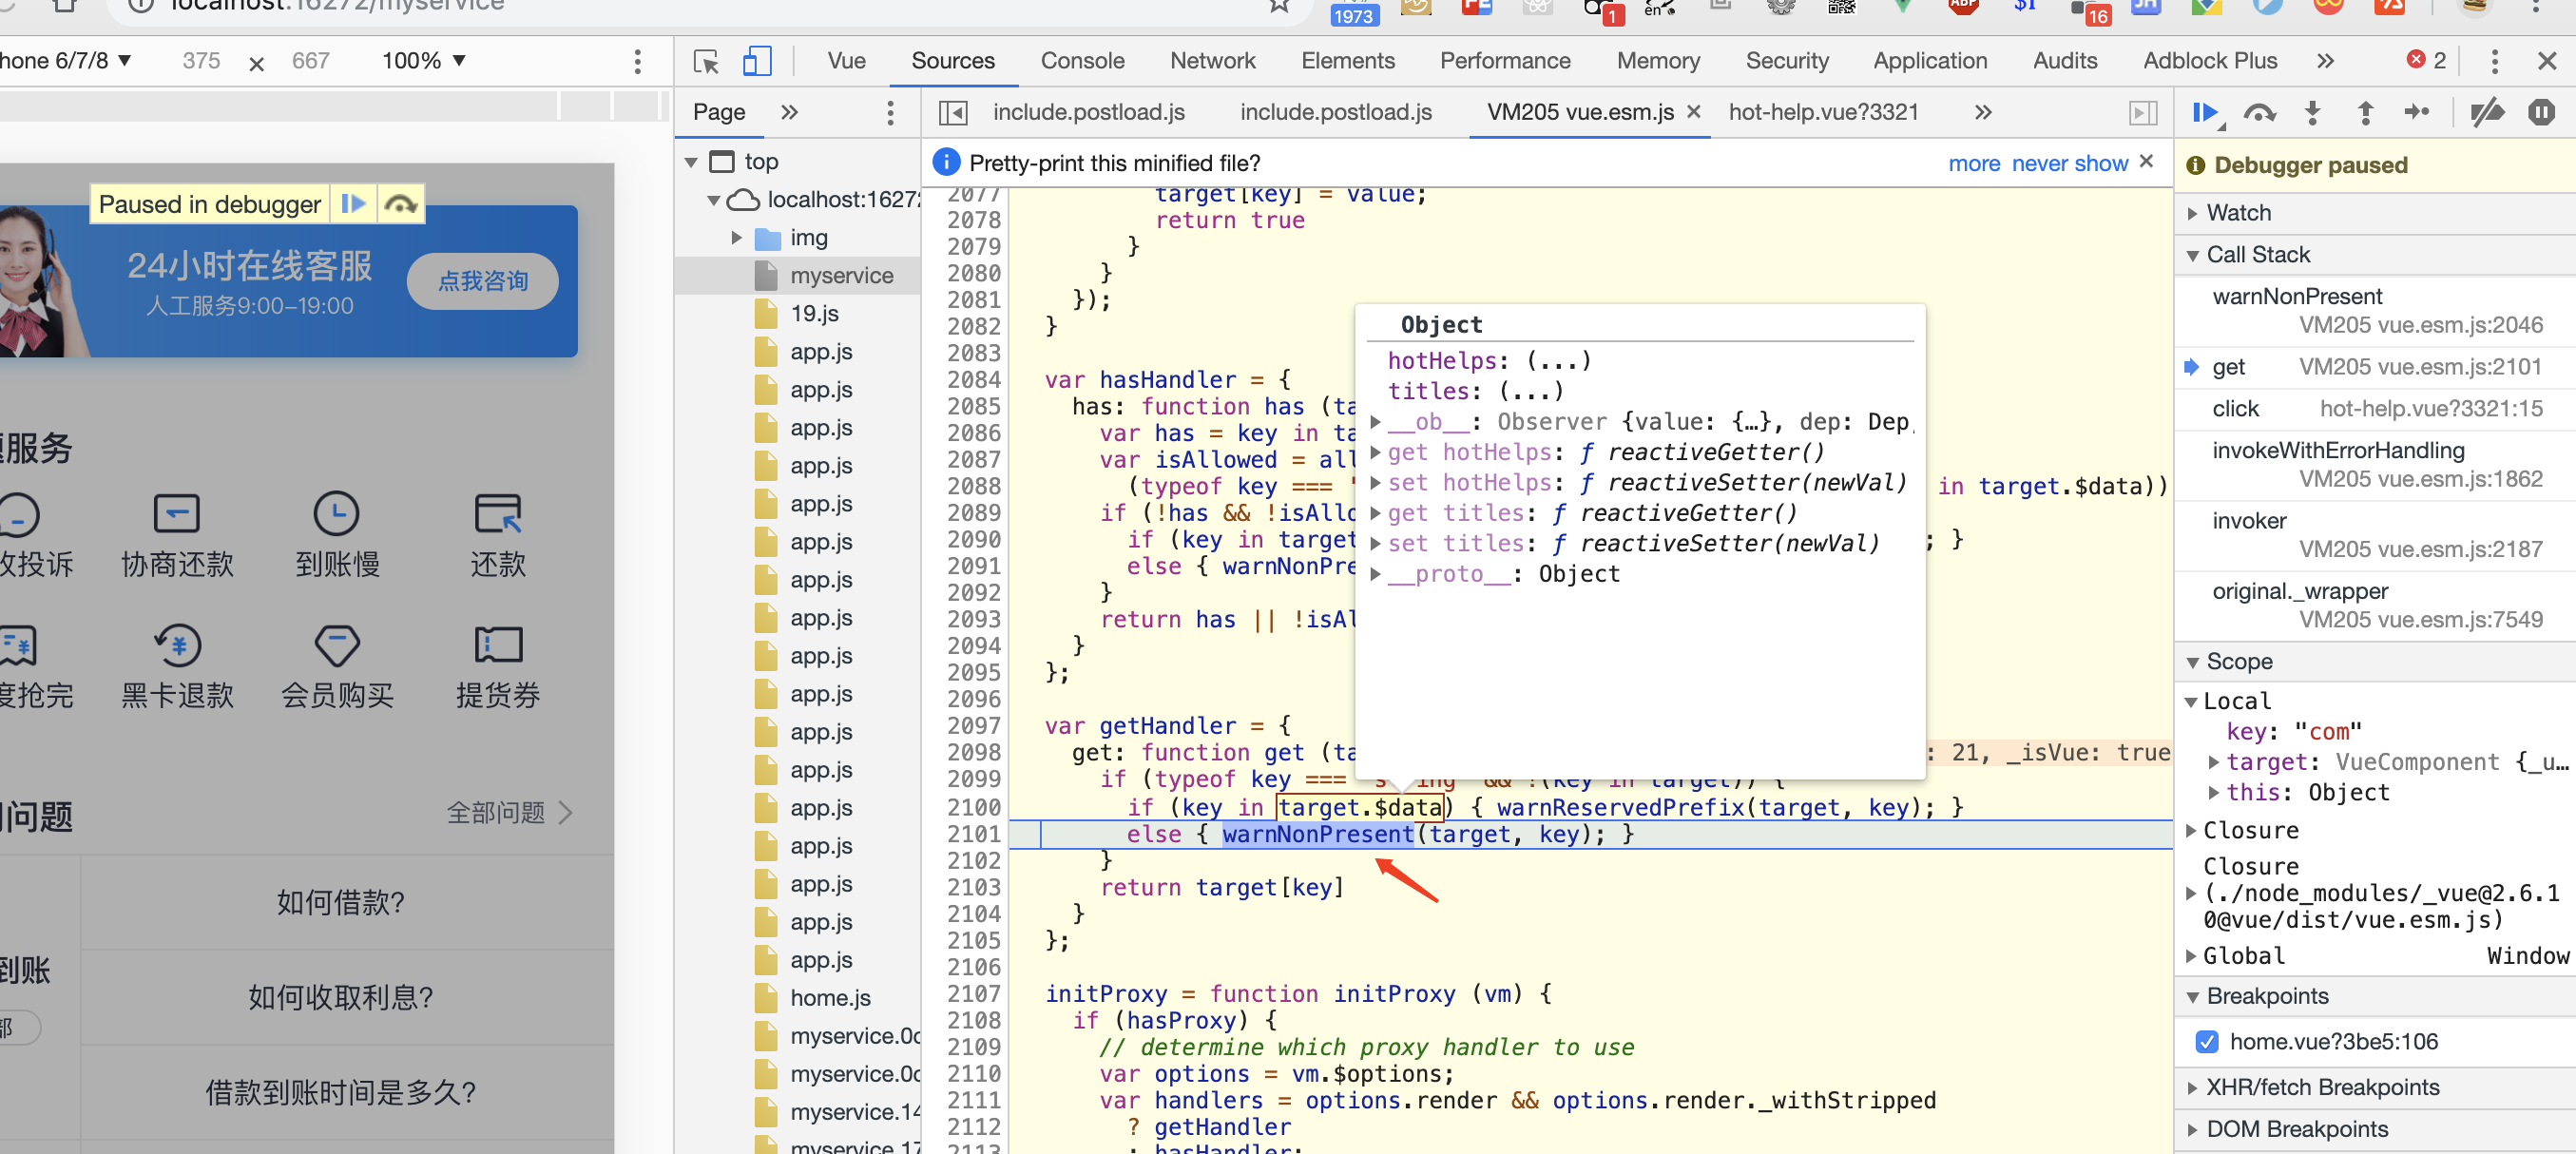Expand the img folder
This screenshot has width=2576, height=1154.
[x=737, y=237]
